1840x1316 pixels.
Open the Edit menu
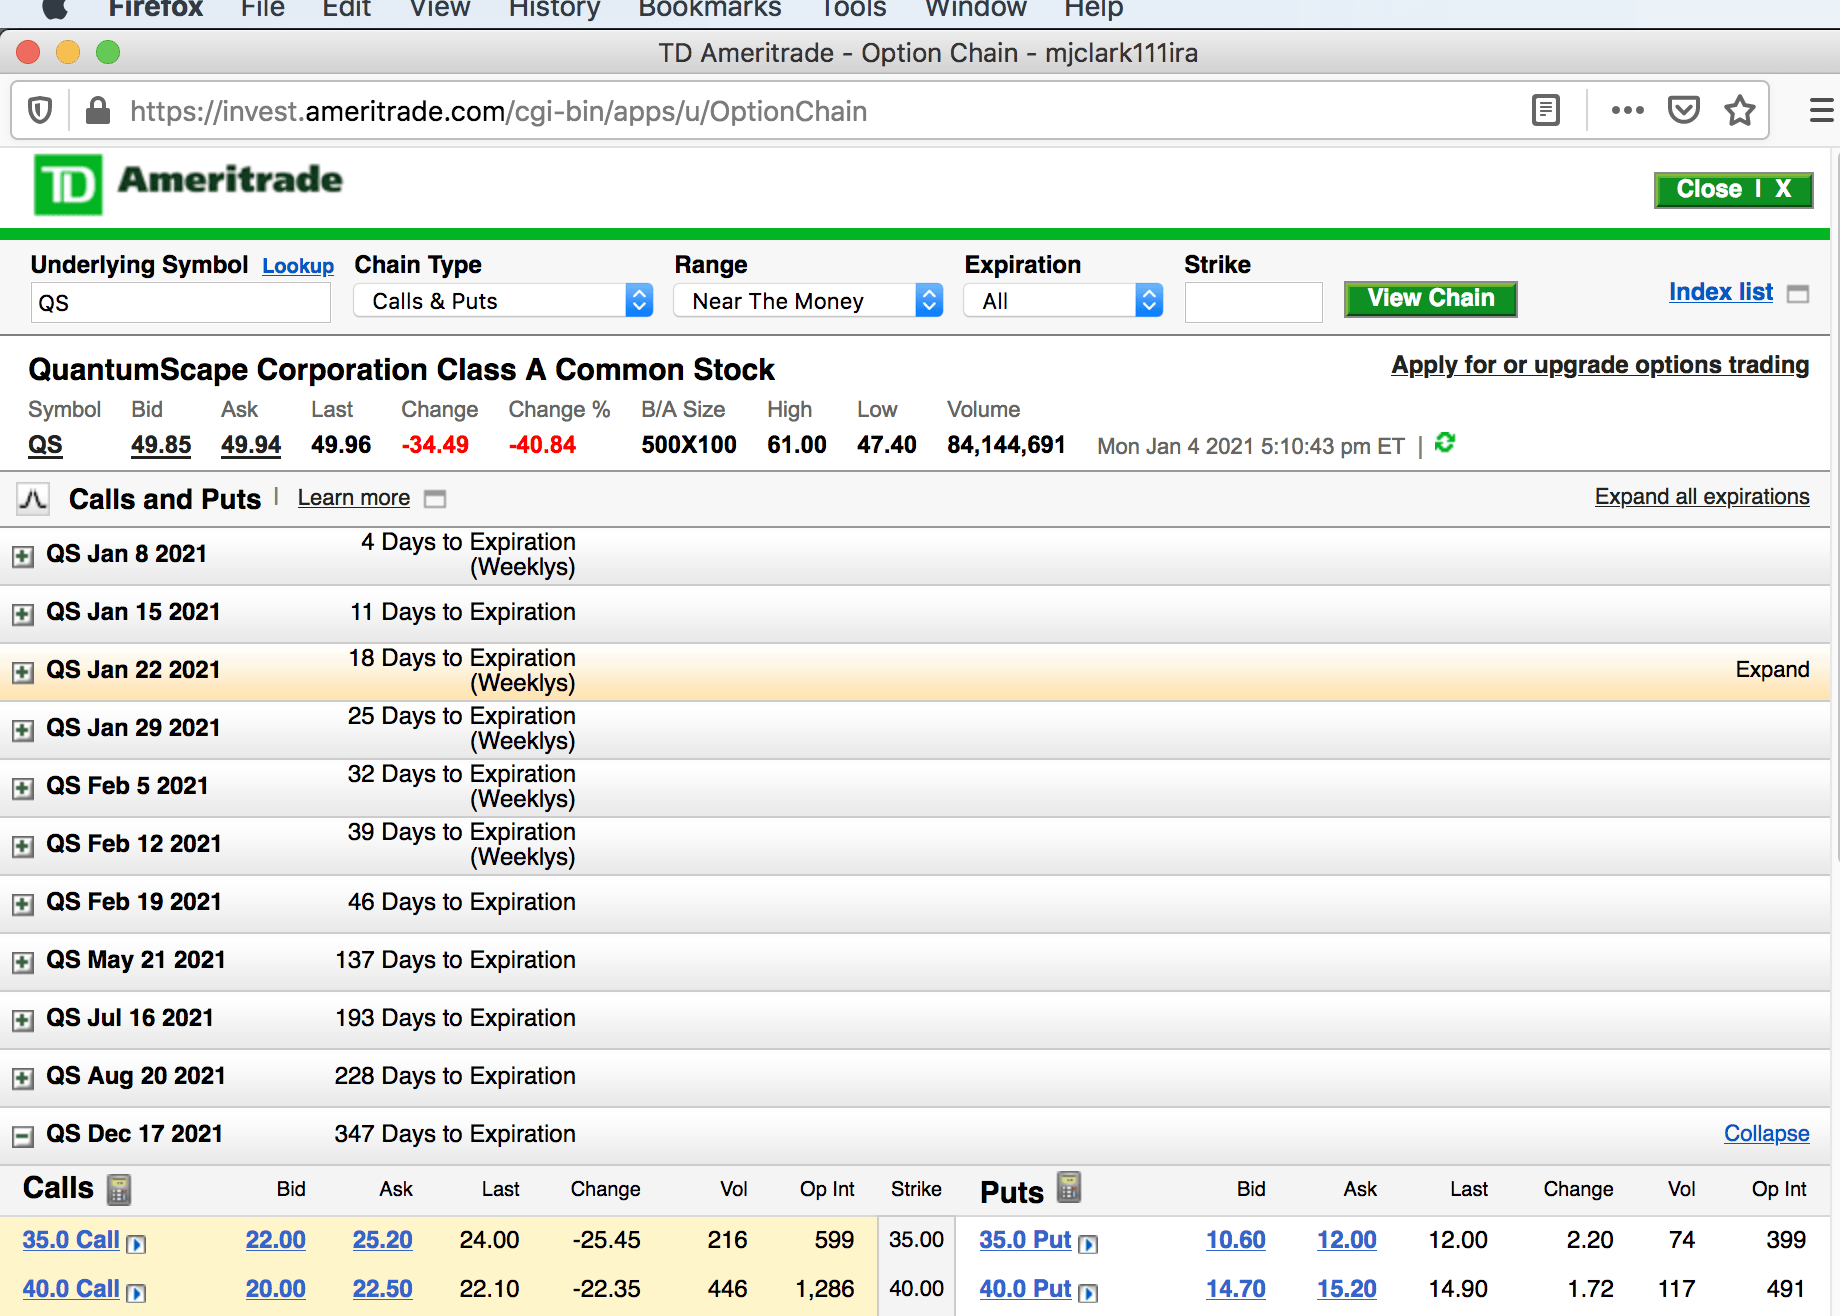pos(346,9)
